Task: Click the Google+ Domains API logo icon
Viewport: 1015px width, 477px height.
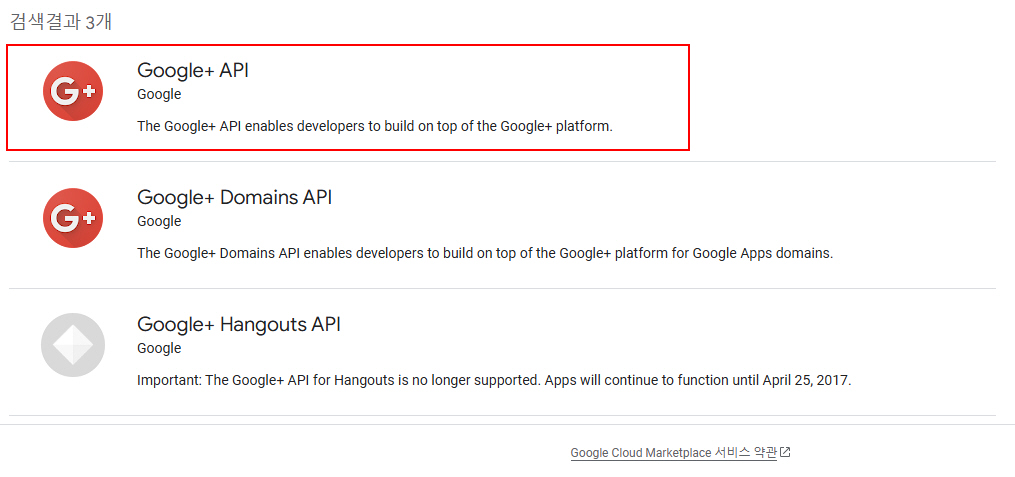Action: (73, 218)
